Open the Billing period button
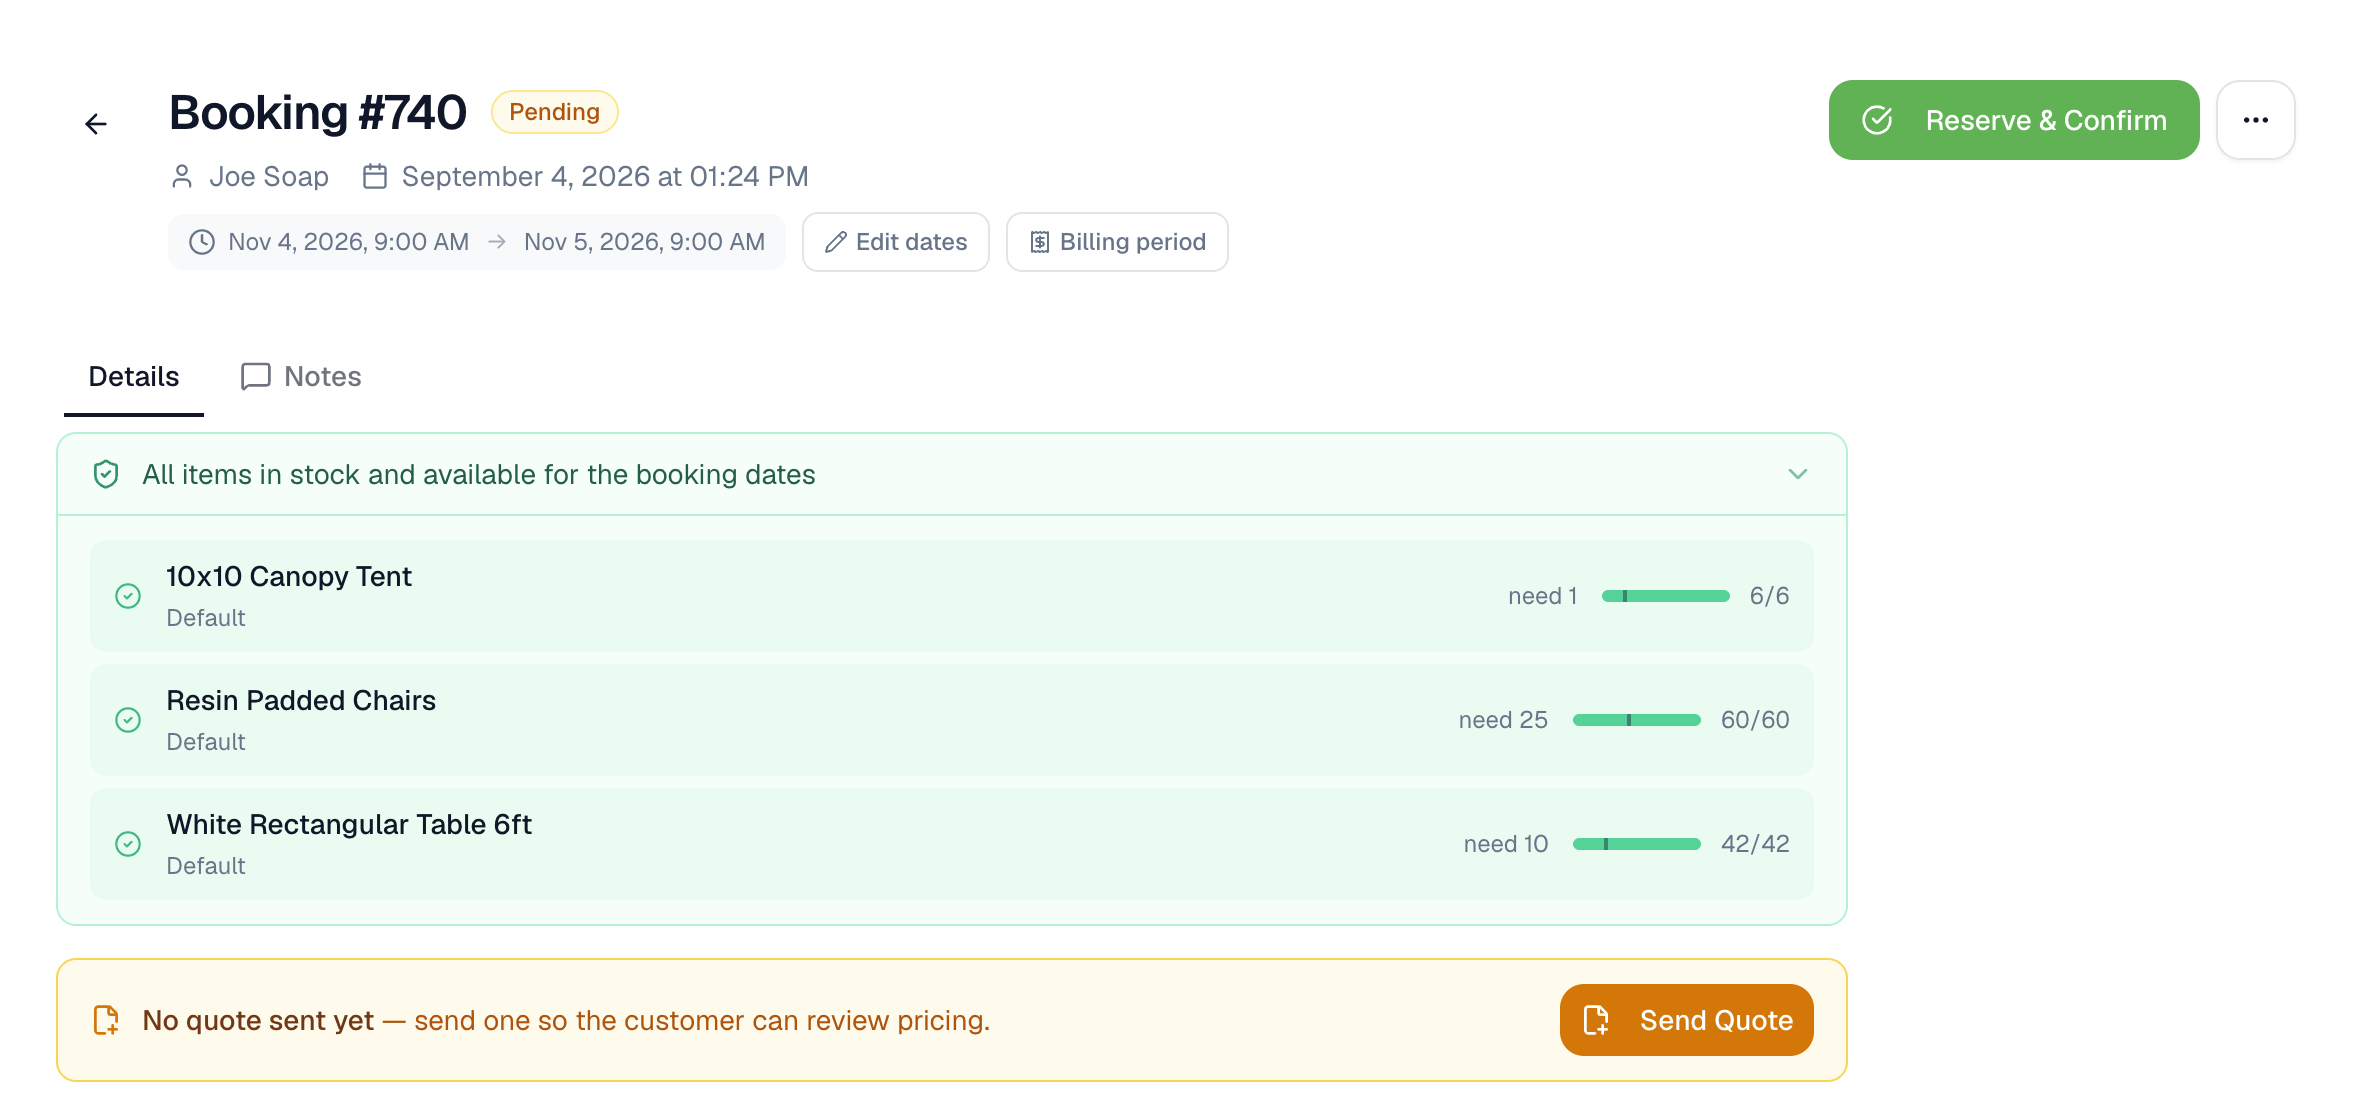This screenshot has height=1100, width=2368. 1117,242
